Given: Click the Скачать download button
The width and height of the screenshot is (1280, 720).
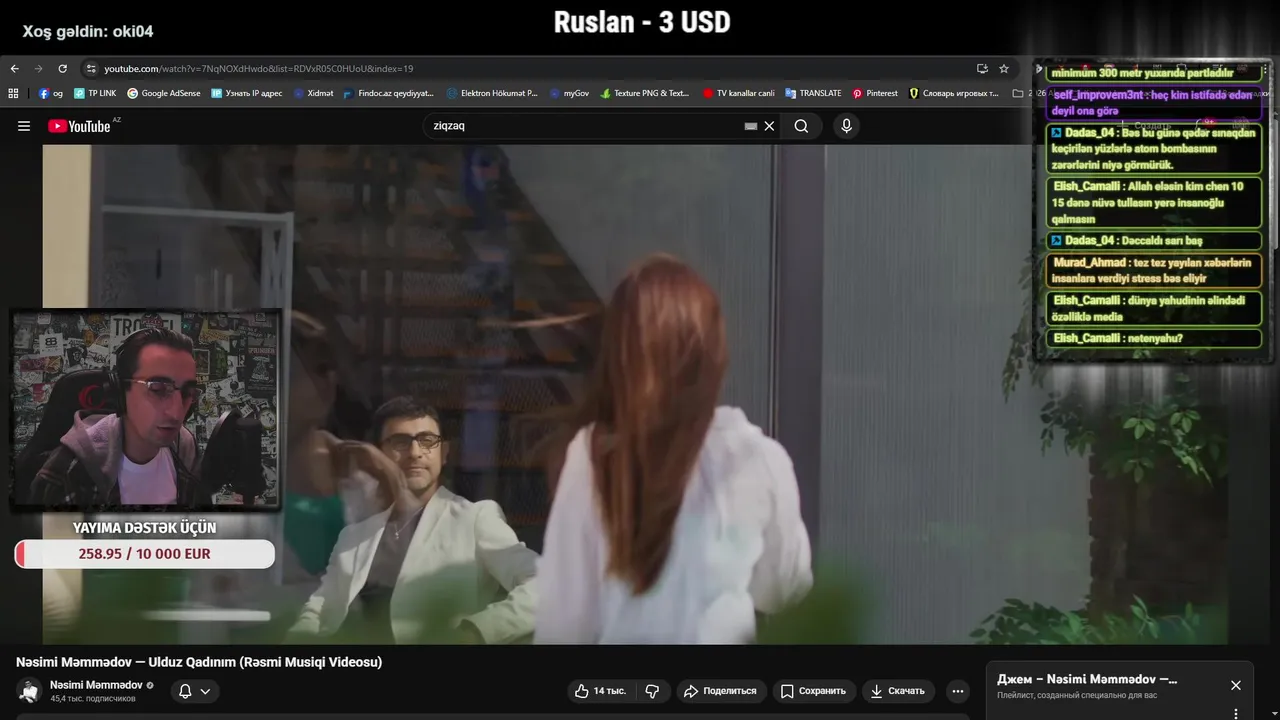Looking at the screenshot, I should point(897,691).
